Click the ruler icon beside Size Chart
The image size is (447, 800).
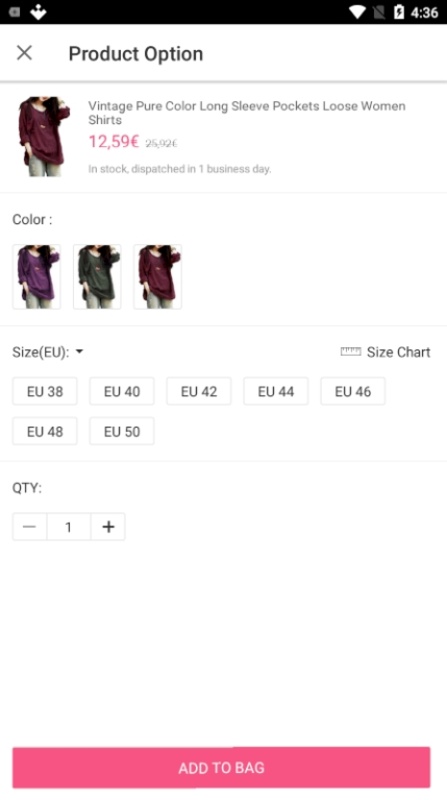tap(351, 352)
